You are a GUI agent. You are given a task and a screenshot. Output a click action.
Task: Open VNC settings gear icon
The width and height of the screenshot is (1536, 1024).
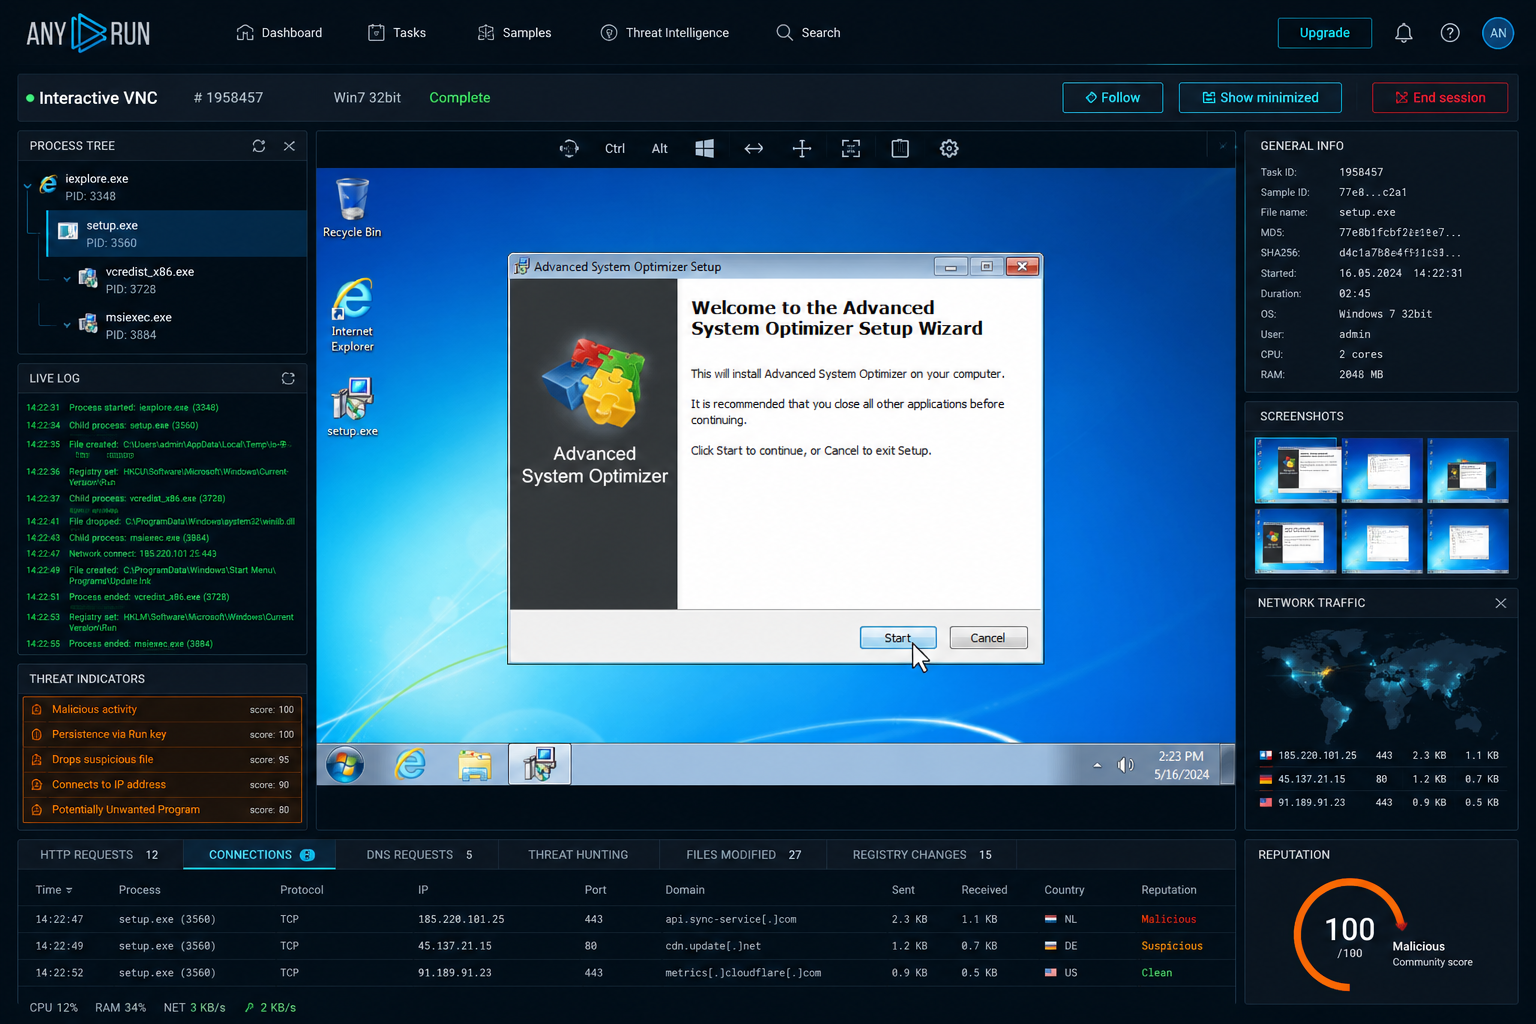(949, 148)
